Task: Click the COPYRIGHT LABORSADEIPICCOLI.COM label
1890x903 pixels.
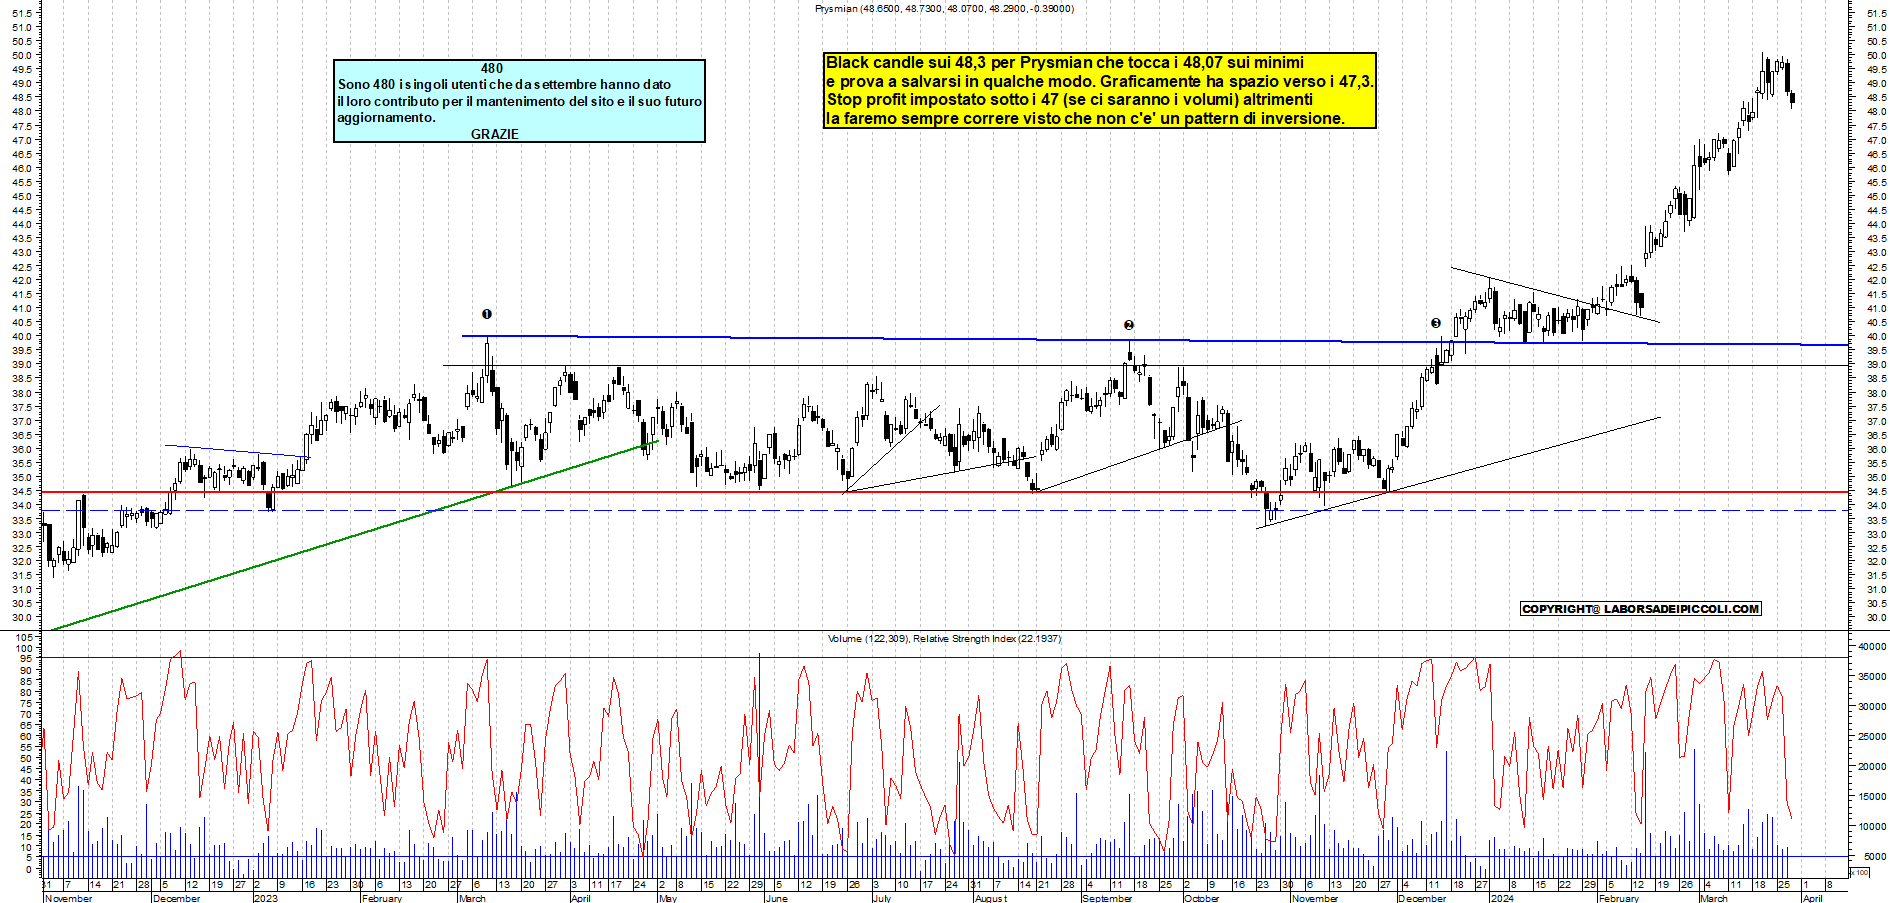Action: [x=1640, y=608]
